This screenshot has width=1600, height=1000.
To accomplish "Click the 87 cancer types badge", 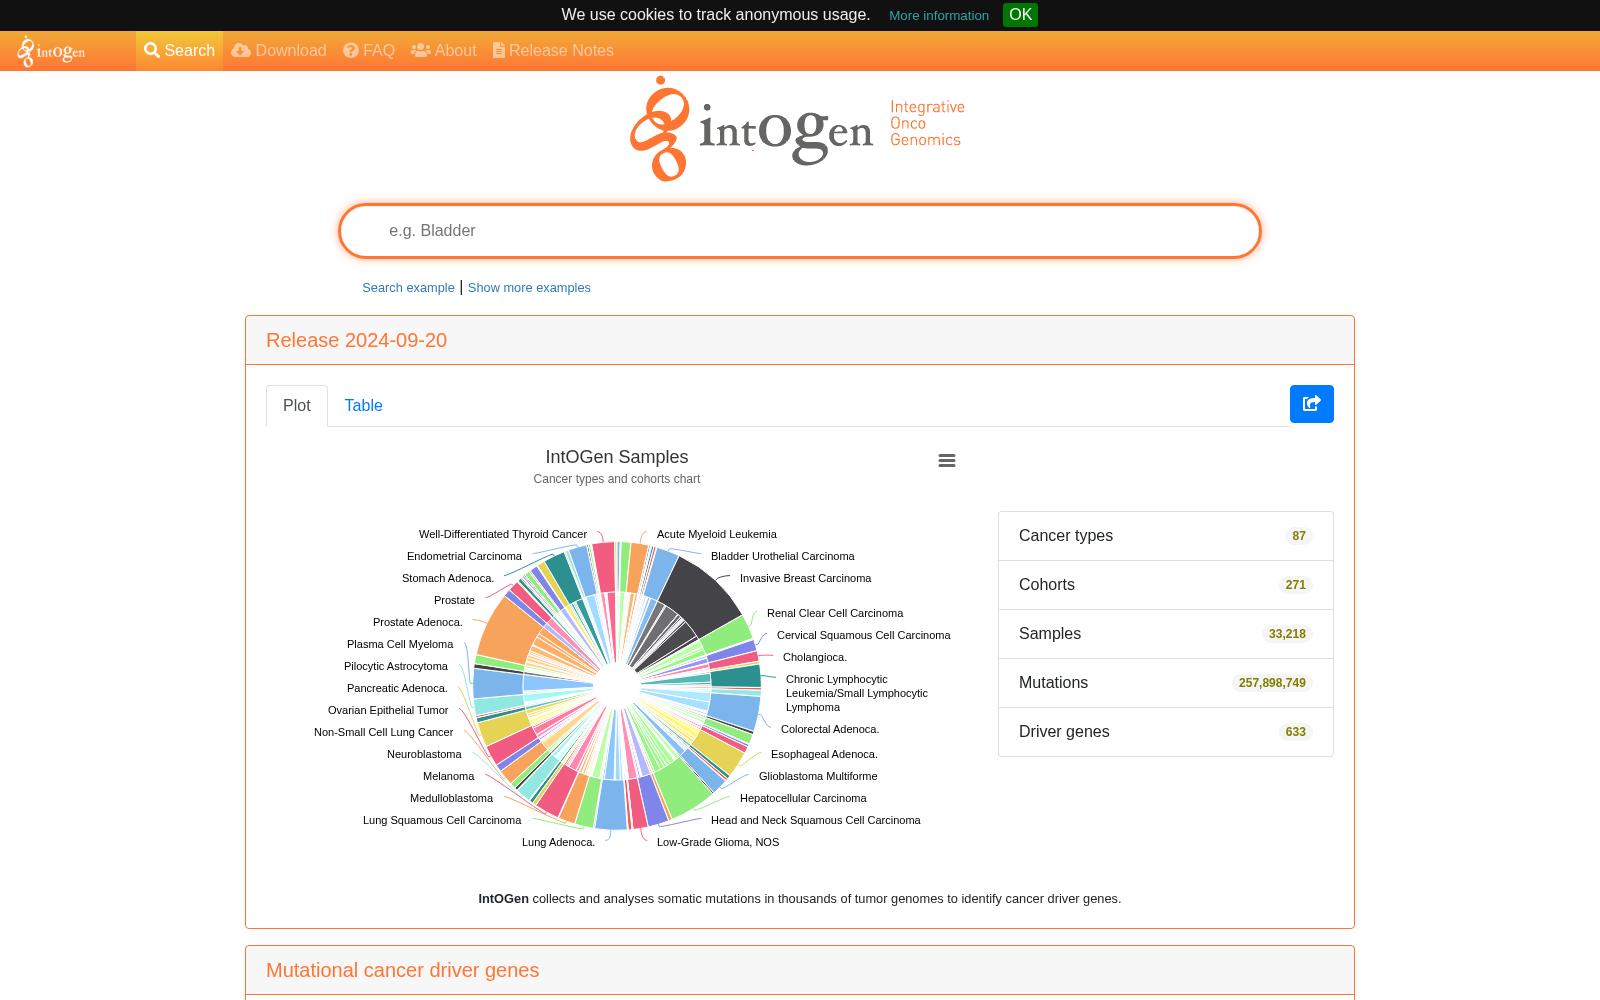I will coord(1299,536).
